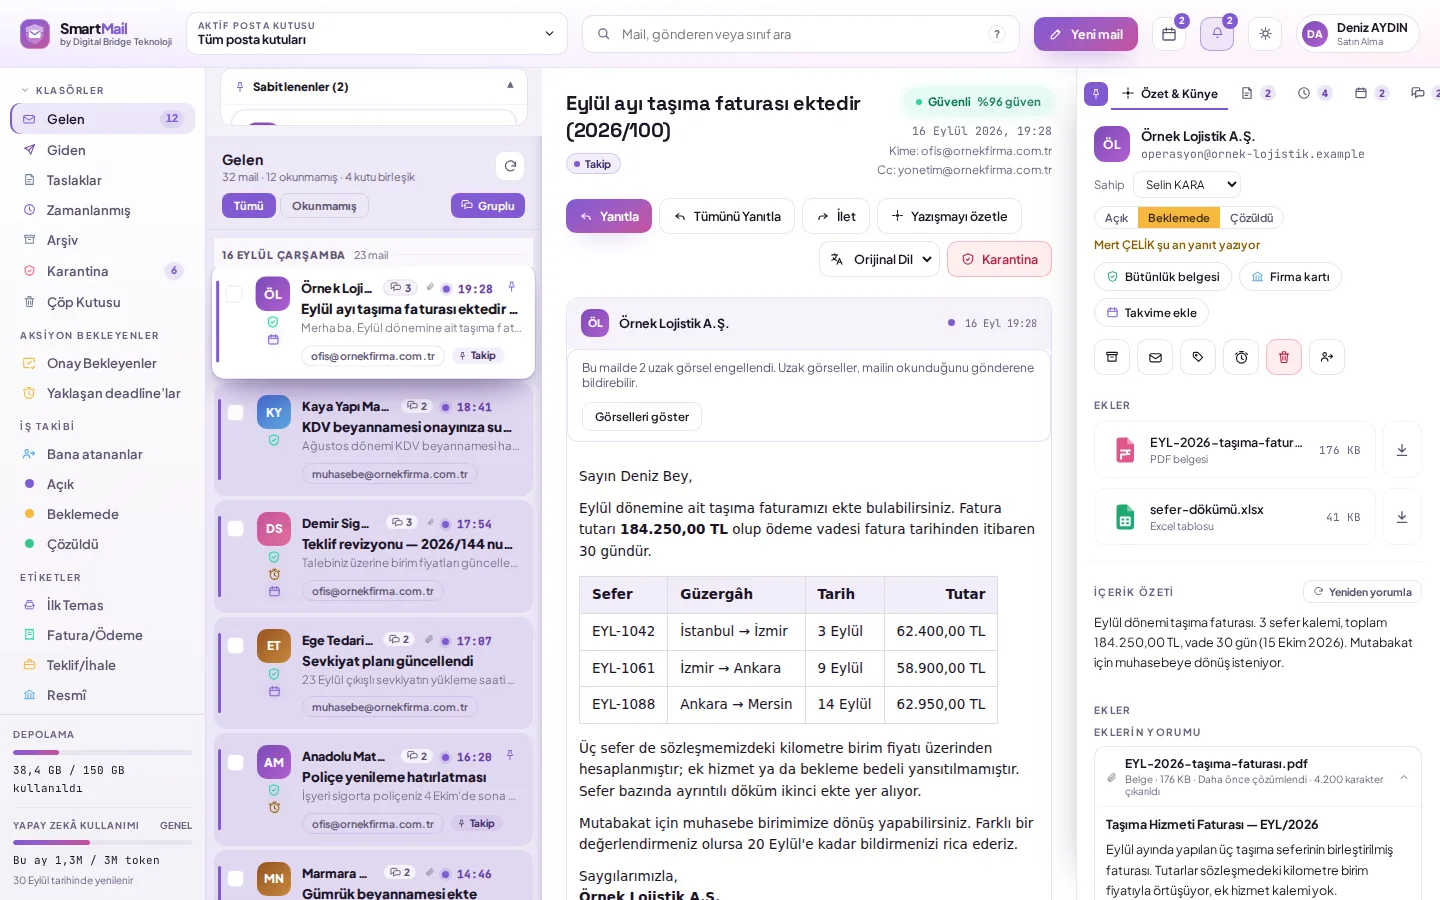This screenshot has width=1440, height=900.
Task: Change owner in the Selin KARA dropdown
Action: [1187, 184]
